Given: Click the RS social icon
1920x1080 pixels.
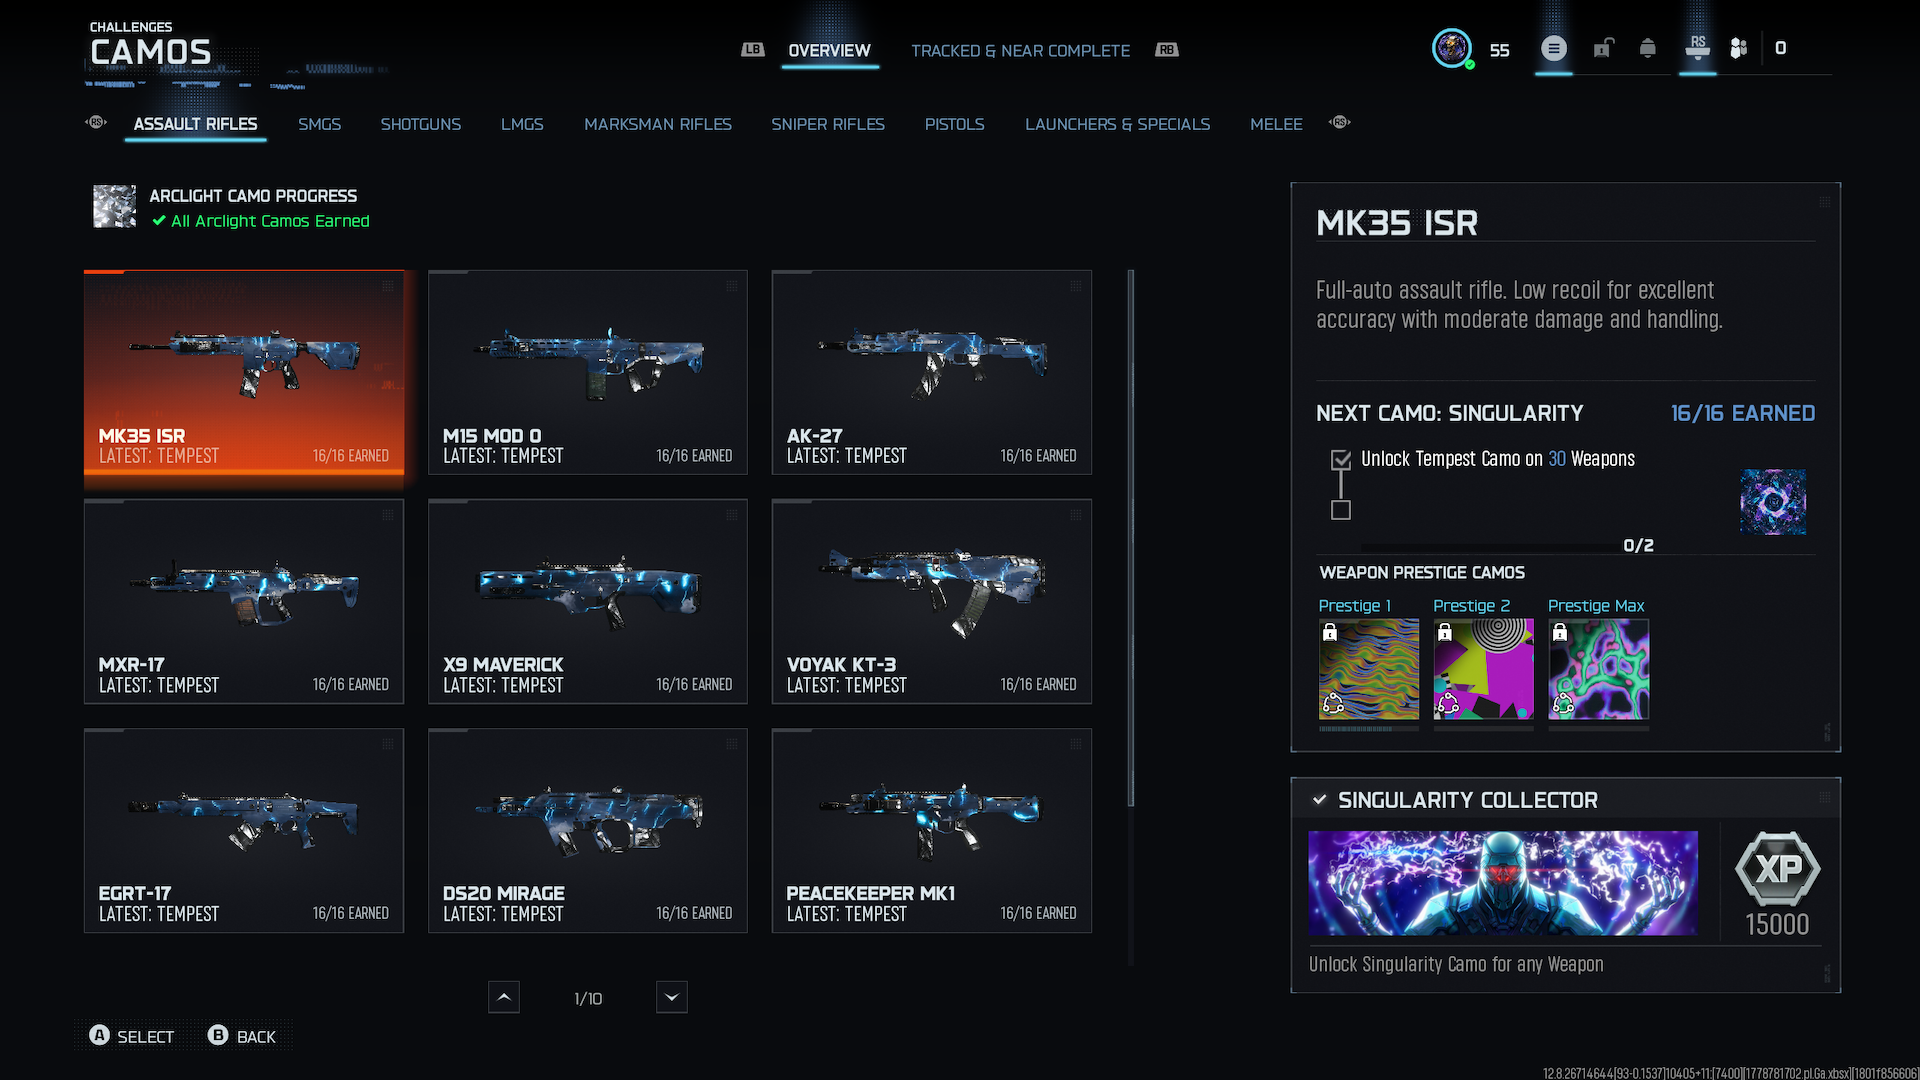Looking at the screenshot, I should [x=1697, y=48].
